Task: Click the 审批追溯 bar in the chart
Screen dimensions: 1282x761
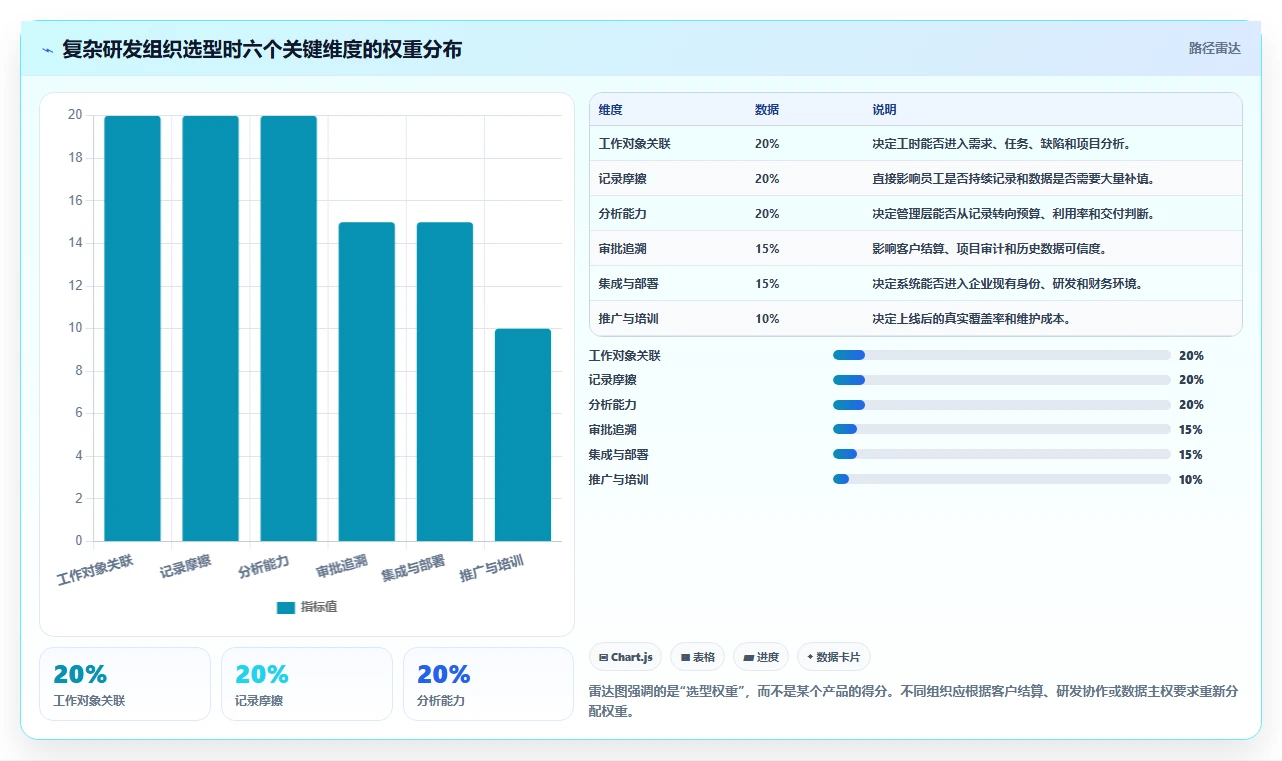Action: pos(366,382)
